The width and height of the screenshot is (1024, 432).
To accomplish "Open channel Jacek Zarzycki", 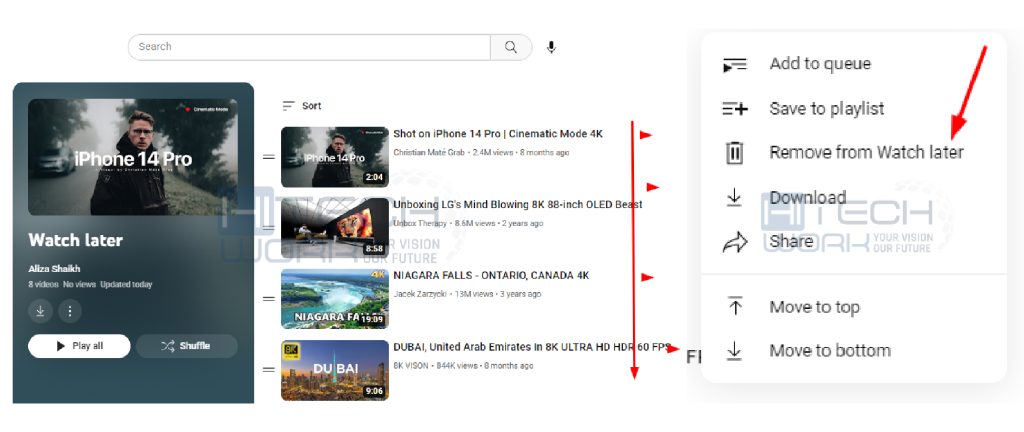I will [x=420, y=294].
